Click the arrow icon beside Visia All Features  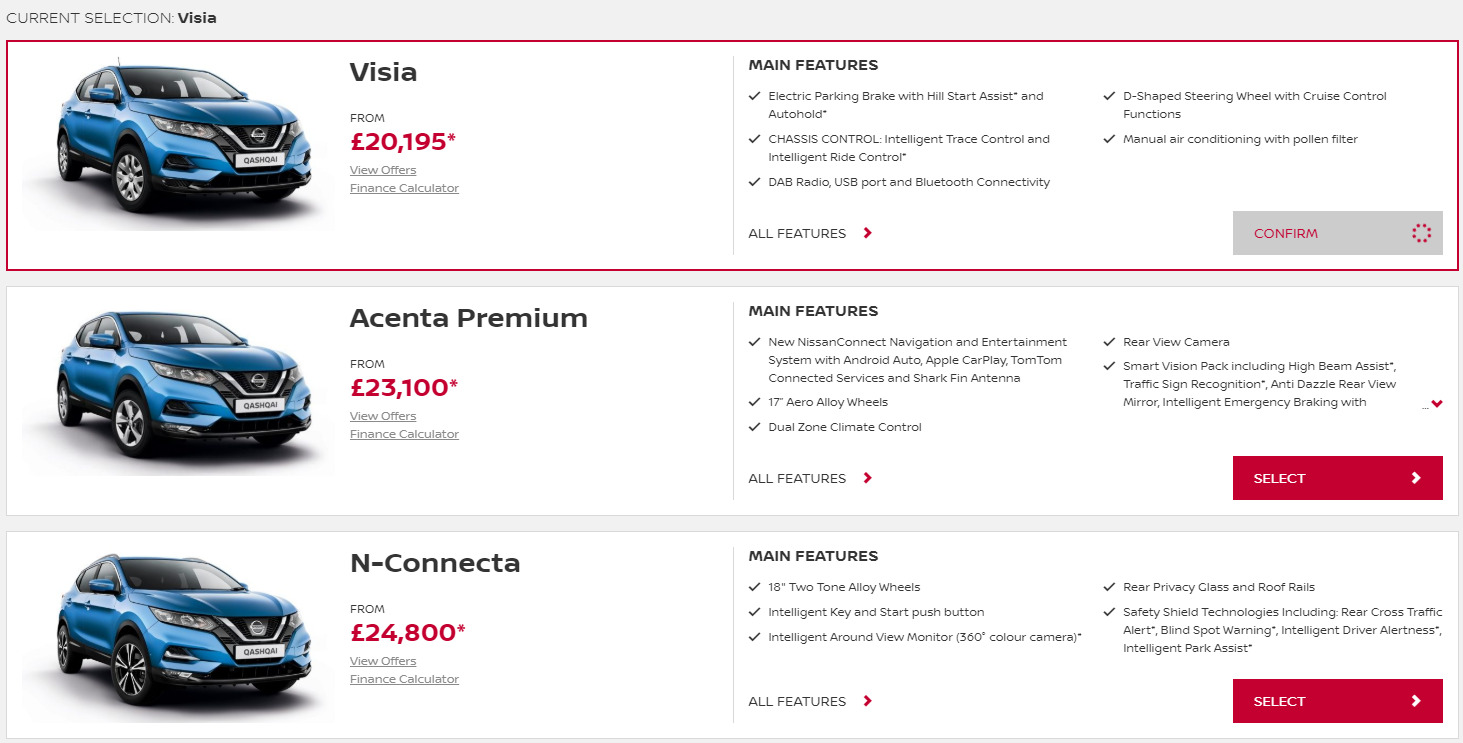pos(868,233)
